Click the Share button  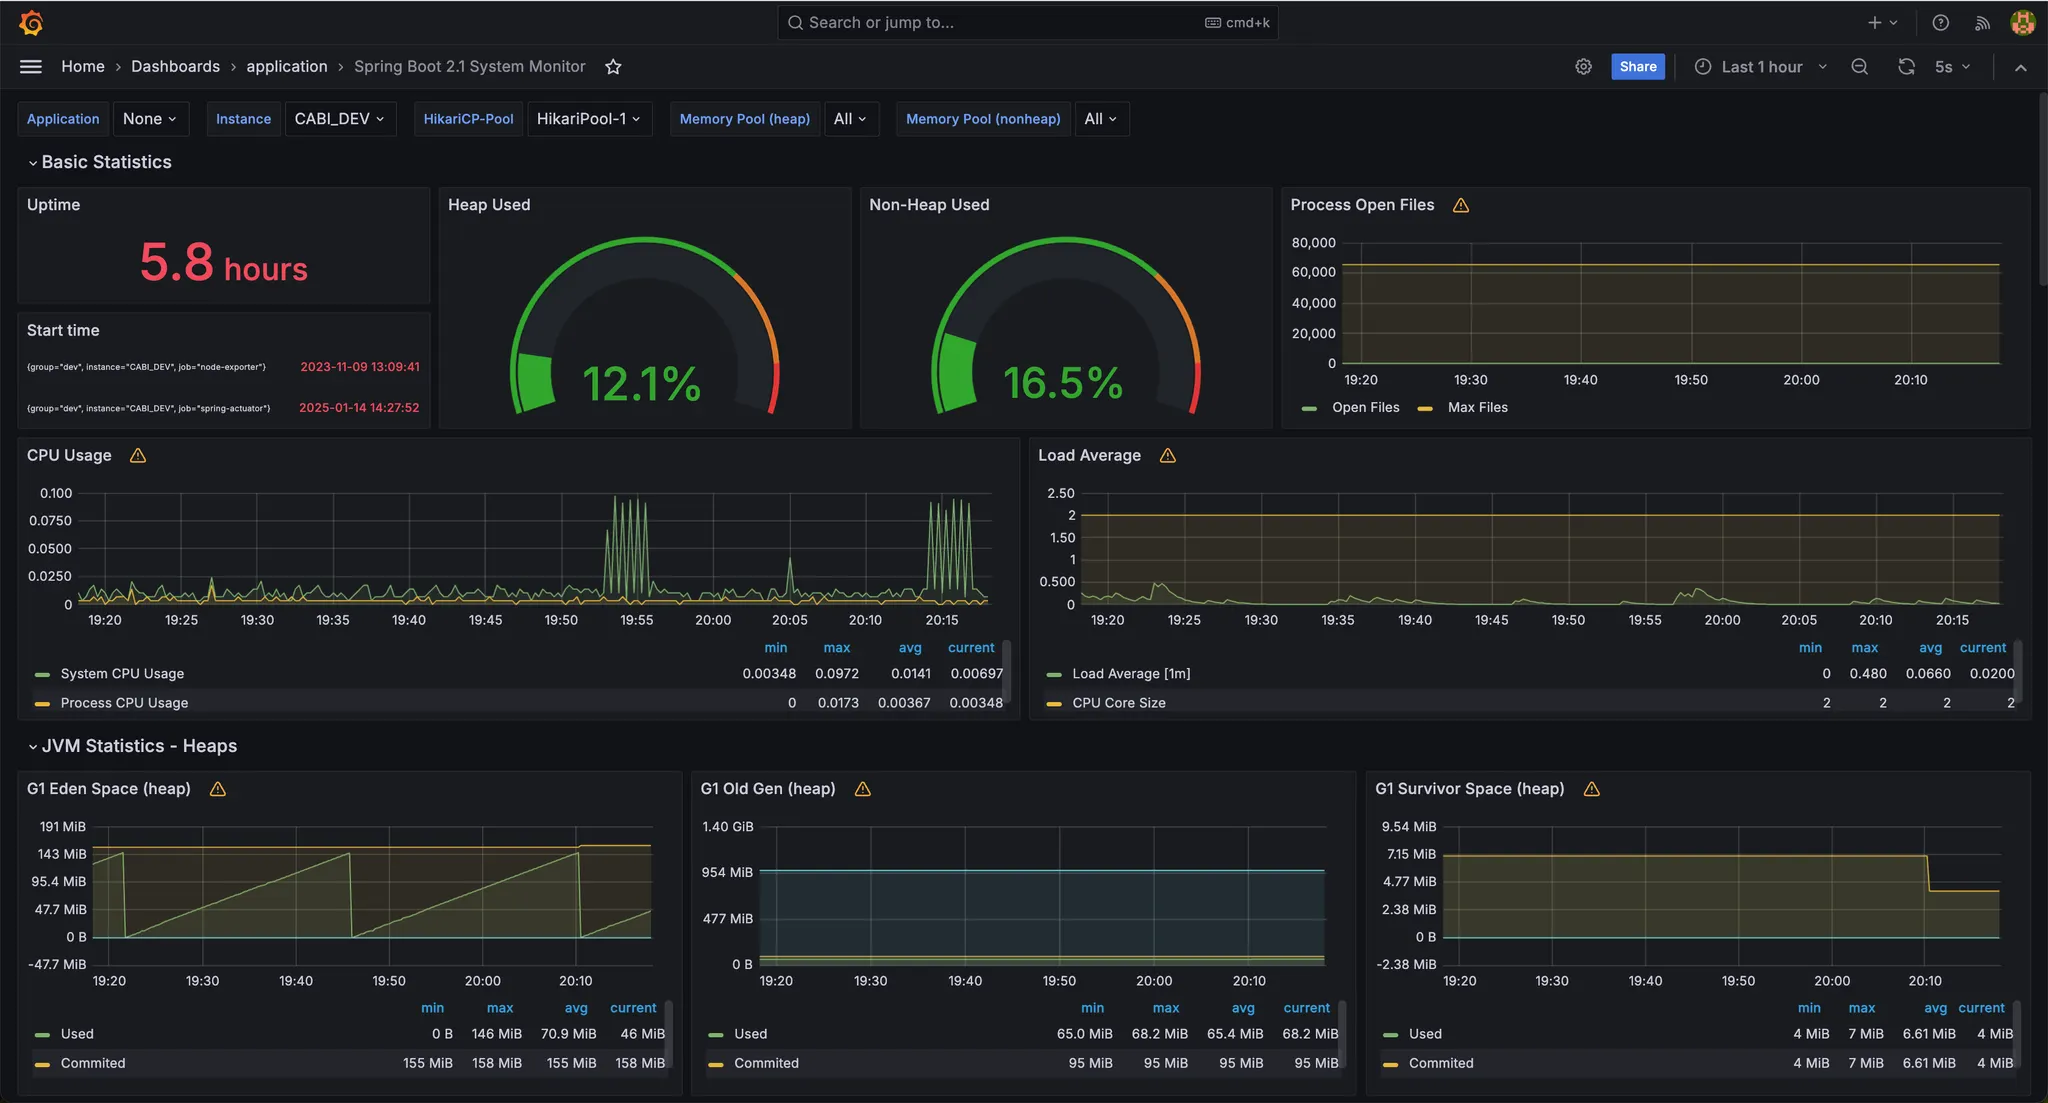(1637, 67)
